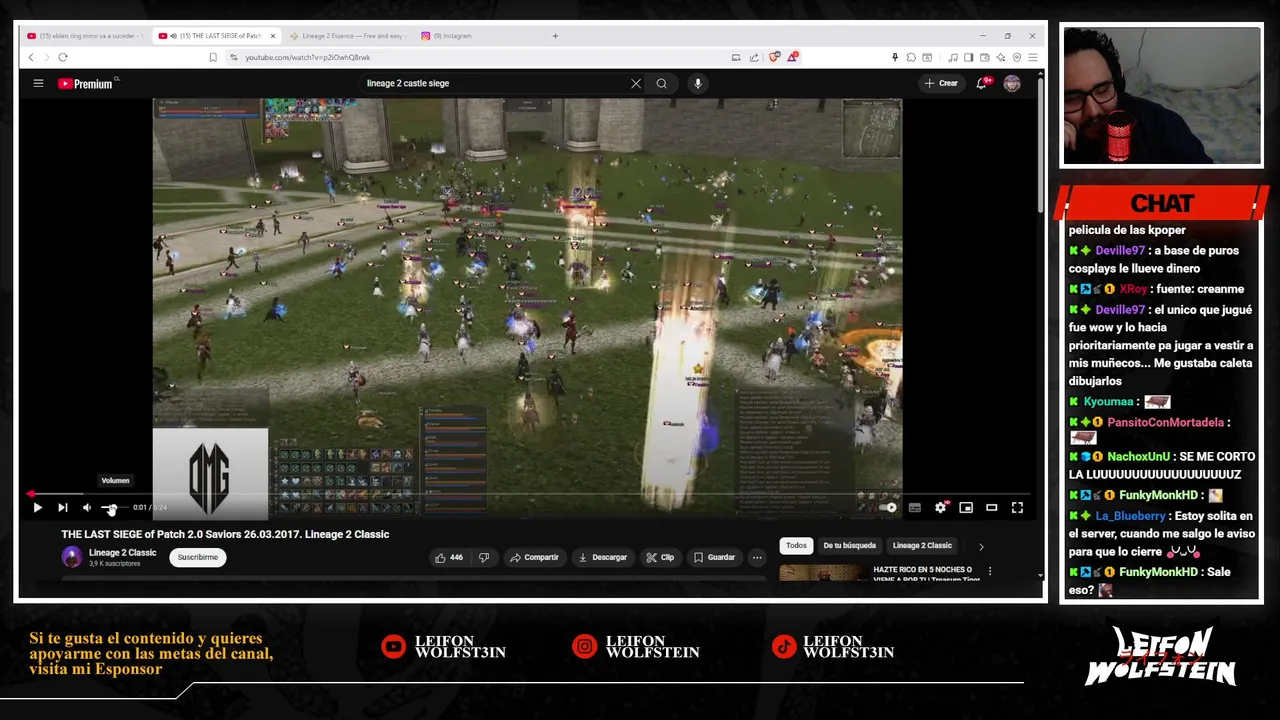Screen dimensions: 1280x720
Task: Open a new browser tab
Action: pyautogui.click(x=555, y=35)
